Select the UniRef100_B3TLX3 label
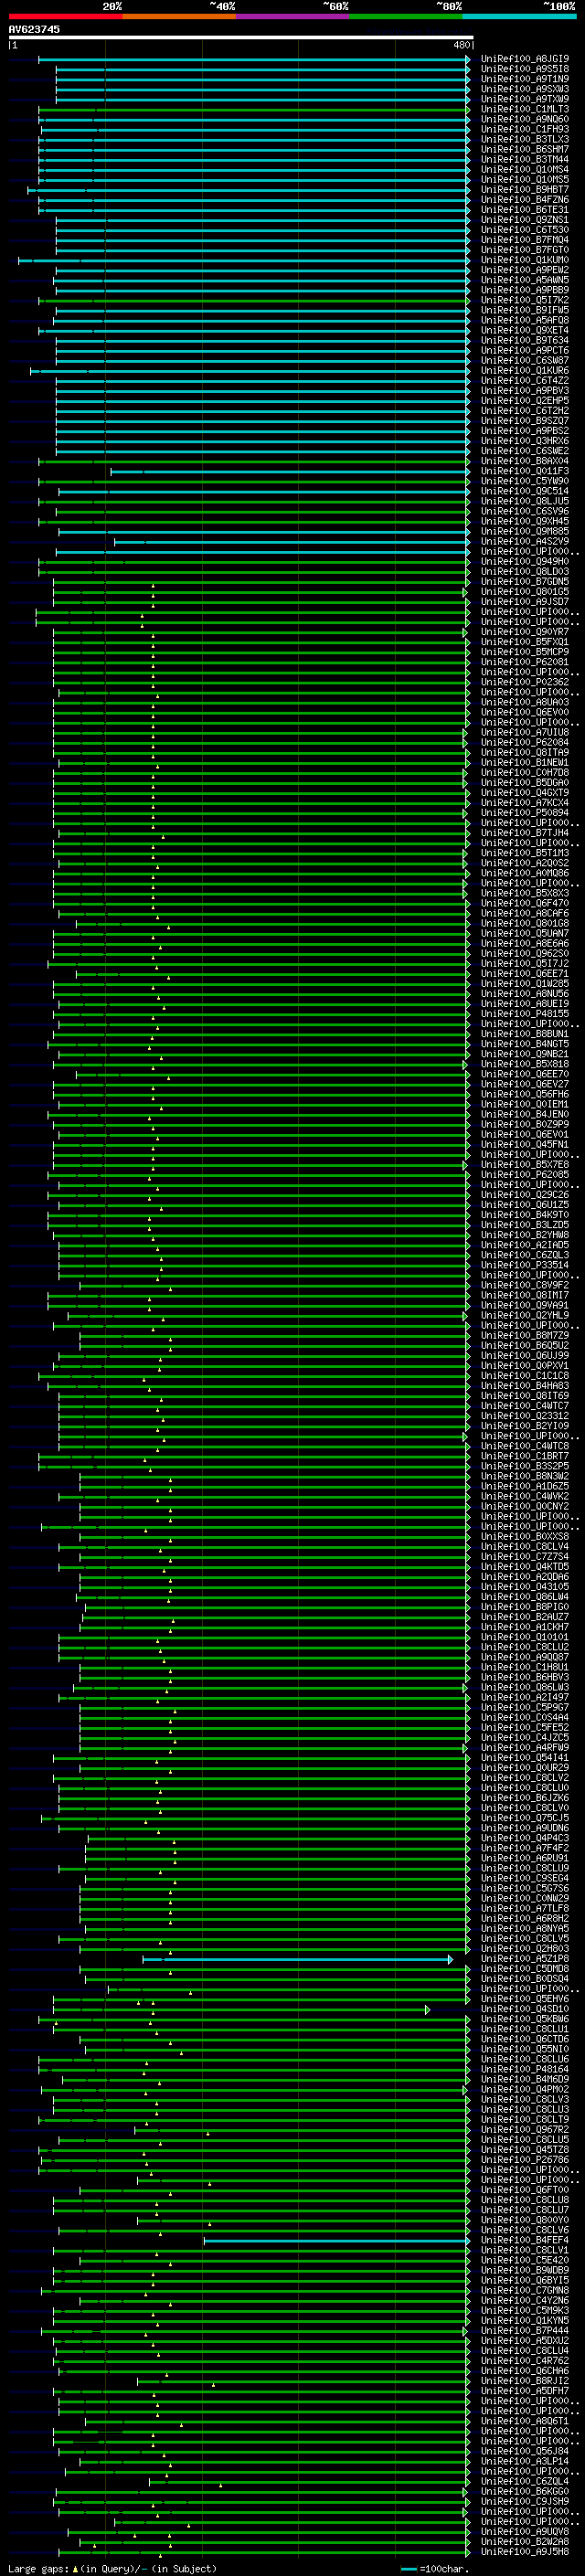Image resolution: width=585 pixels, height=2576 pixels. coord(525,139)
